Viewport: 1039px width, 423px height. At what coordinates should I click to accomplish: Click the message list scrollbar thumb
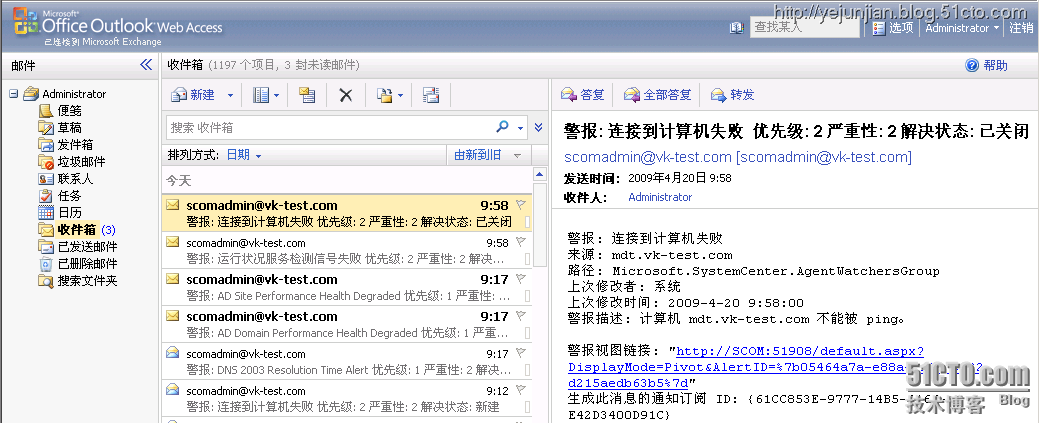539,223
